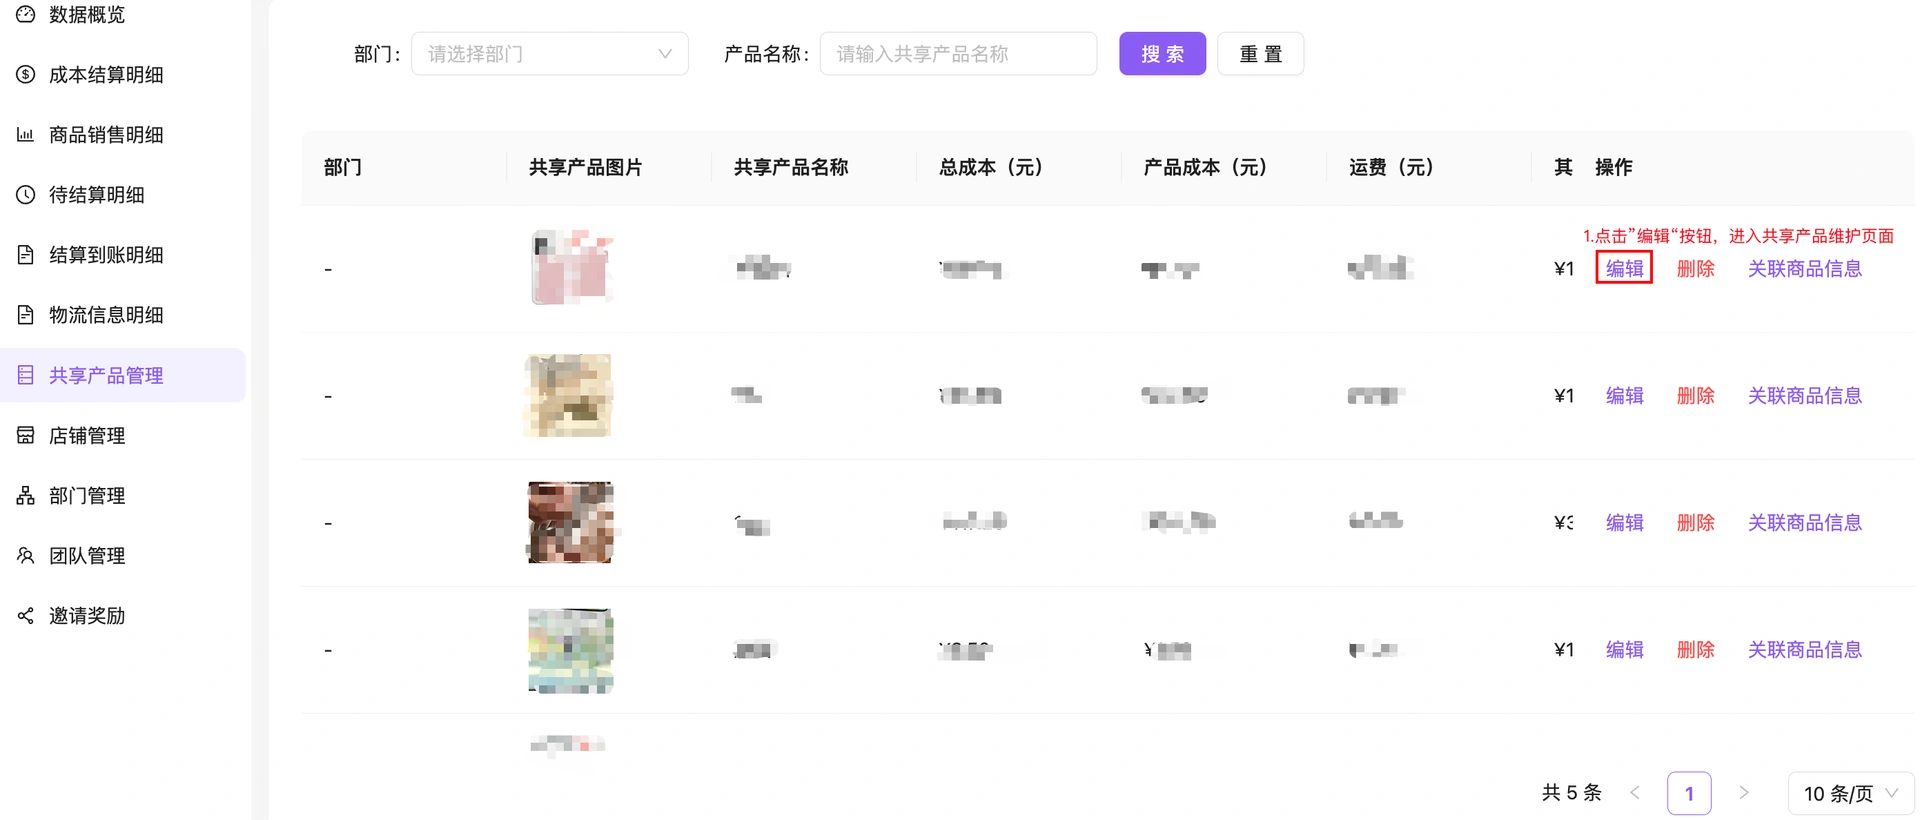Viewport: 1920px width, 820px height.
Task: Click the 部门管理 org chart icon
Action: pyautogui.click(x=26, y=495)
